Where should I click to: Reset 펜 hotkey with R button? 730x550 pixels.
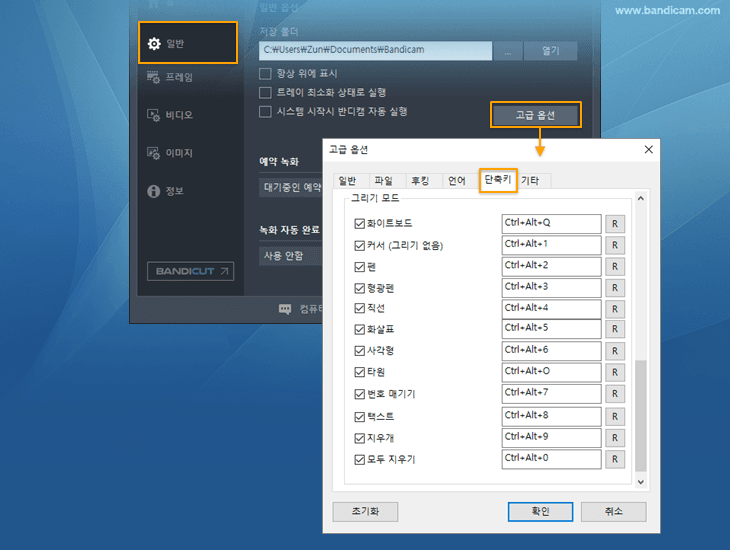[615, 267]
